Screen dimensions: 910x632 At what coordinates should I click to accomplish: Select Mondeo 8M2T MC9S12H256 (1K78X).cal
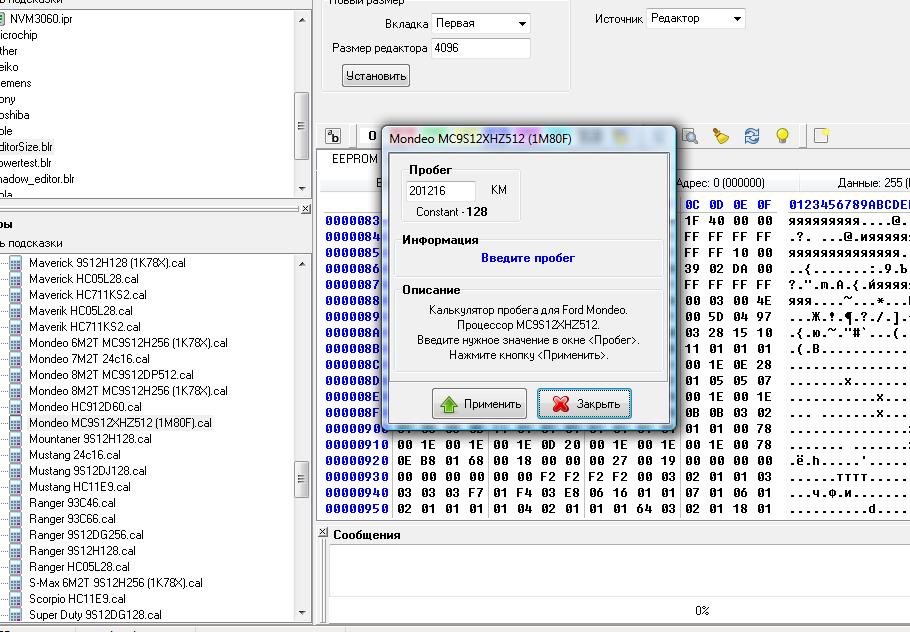[x=128, y=391]
